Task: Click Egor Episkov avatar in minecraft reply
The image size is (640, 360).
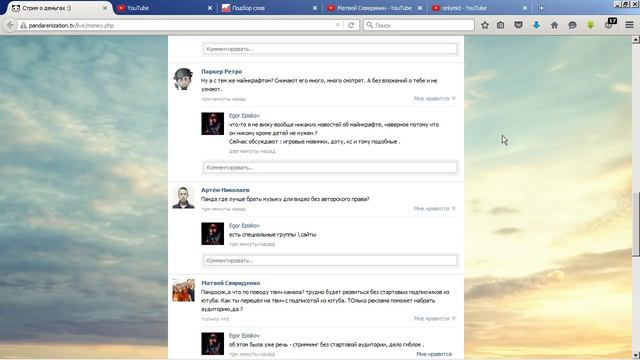Action: [212, 124]
